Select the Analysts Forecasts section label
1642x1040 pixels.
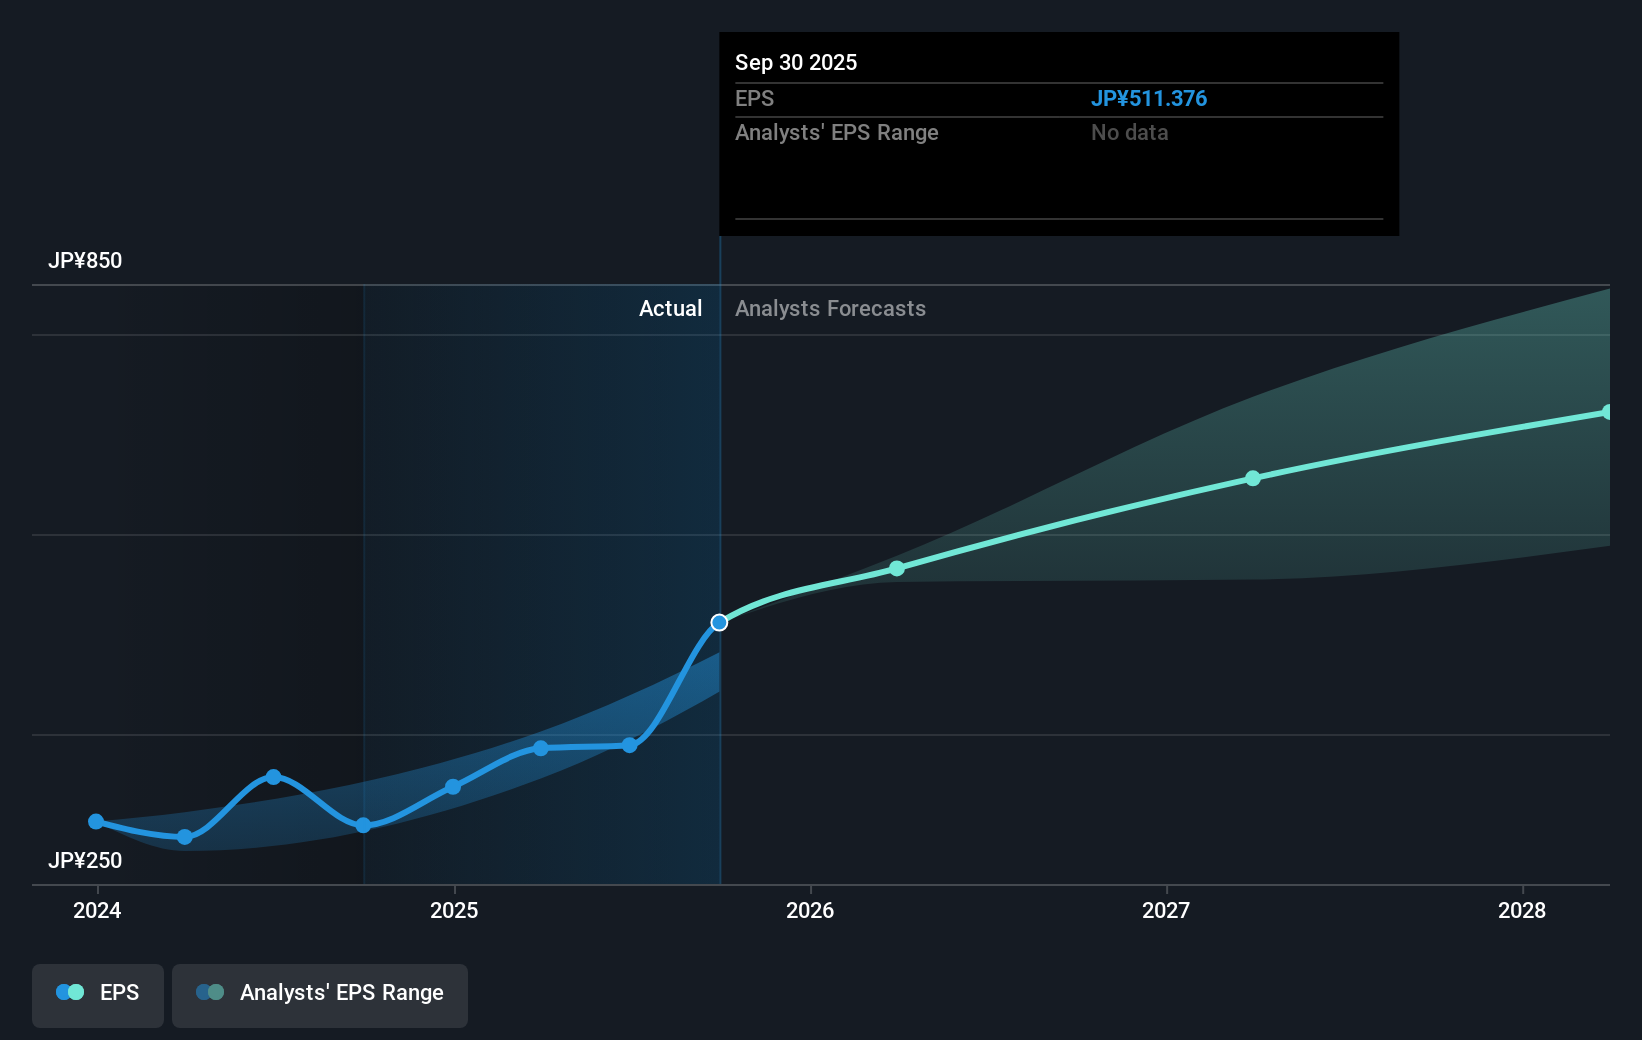pos(830,308)
